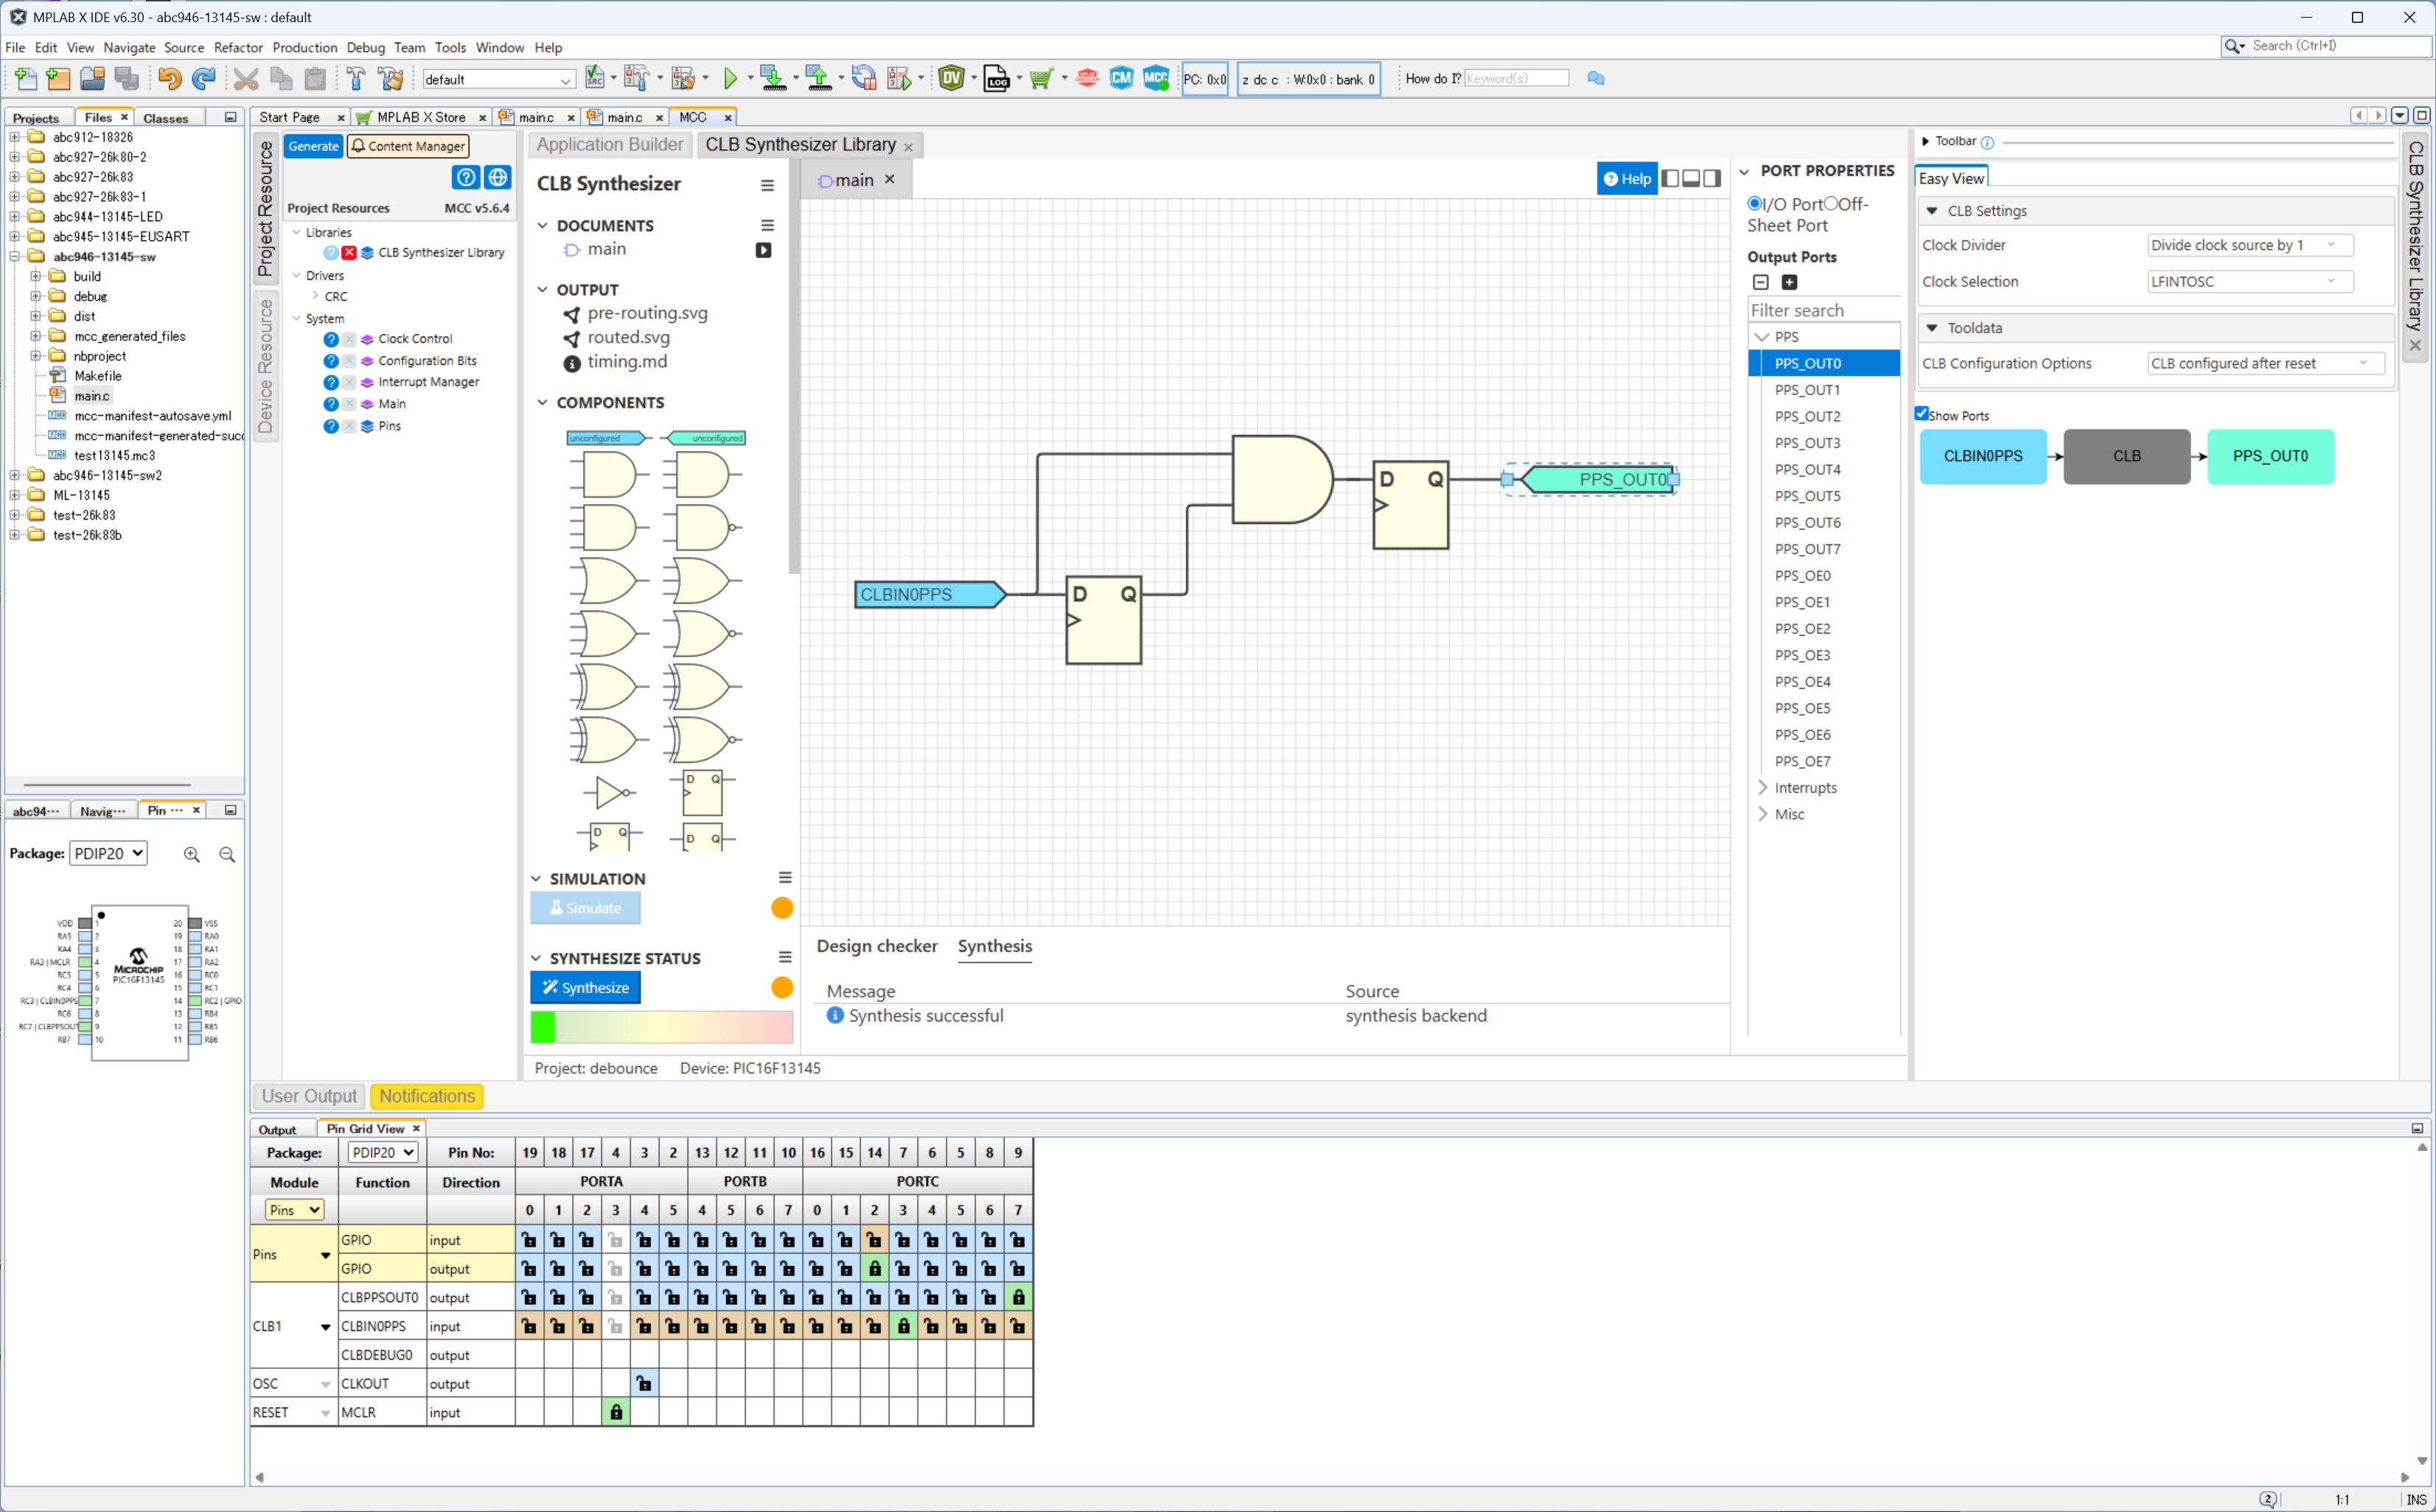Click the globe icon in Project Resources
This screenshot has height=1512, width=2436.
tap(497, 178)
